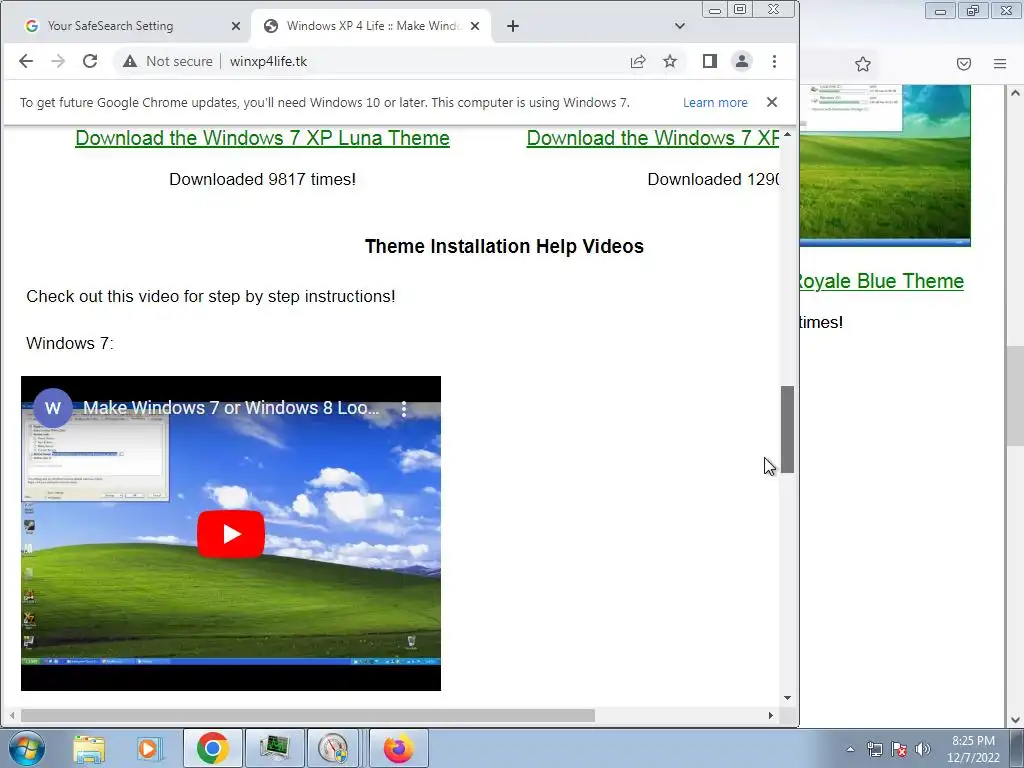The height and width of the screenshot is (768, 1024).
Task: Close the Windows XP 4 Life tab
Action: 475,26
